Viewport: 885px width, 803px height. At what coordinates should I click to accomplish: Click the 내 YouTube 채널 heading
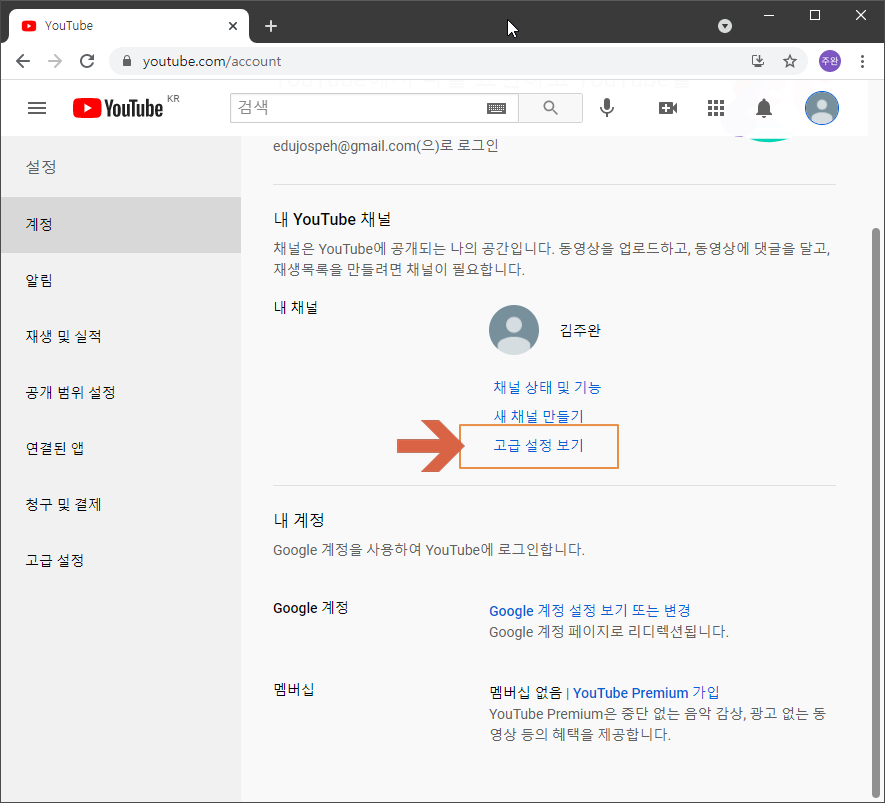(x=332, y=219)
